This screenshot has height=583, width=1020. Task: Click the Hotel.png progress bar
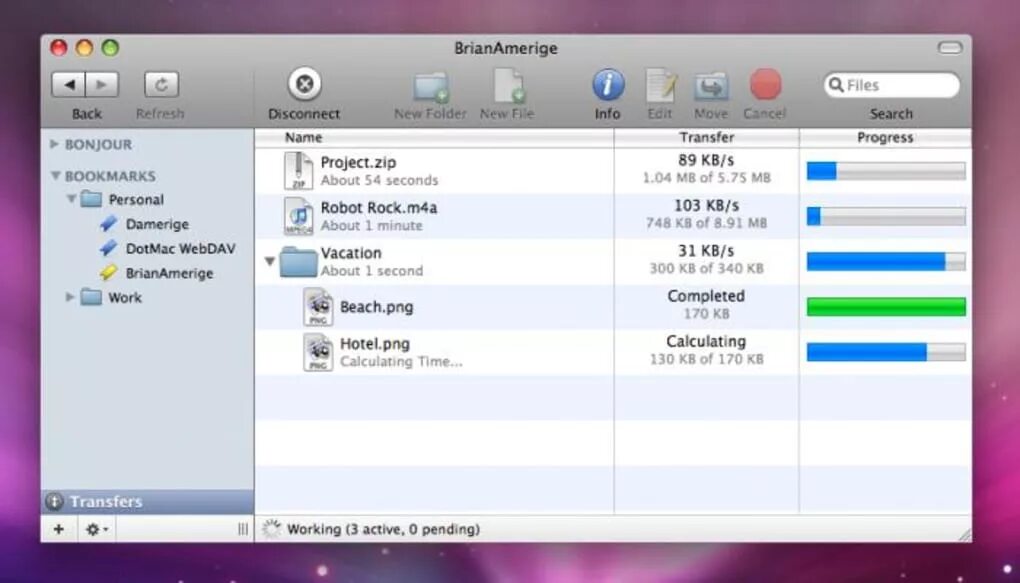tap(886, 352)
